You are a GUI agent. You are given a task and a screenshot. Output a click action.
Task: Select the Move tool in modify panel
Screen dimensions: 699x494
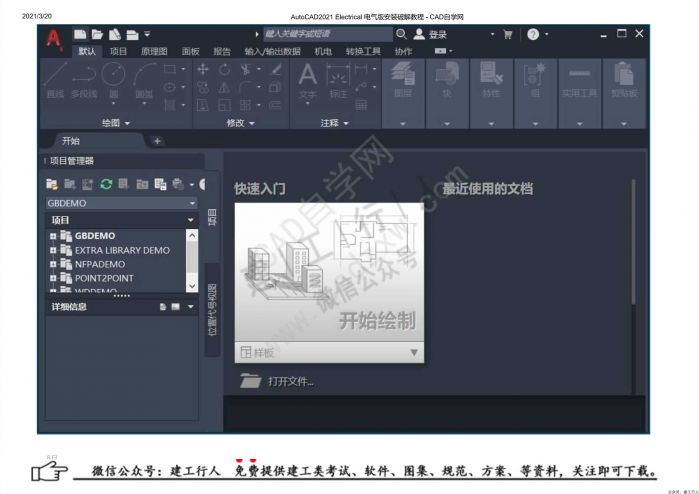[x=203, y=69]
